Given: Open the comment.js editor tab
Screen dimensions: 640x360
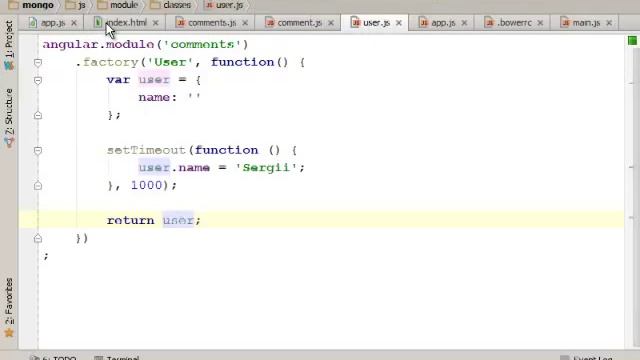Looking at the screenshot, I should 299,23.
